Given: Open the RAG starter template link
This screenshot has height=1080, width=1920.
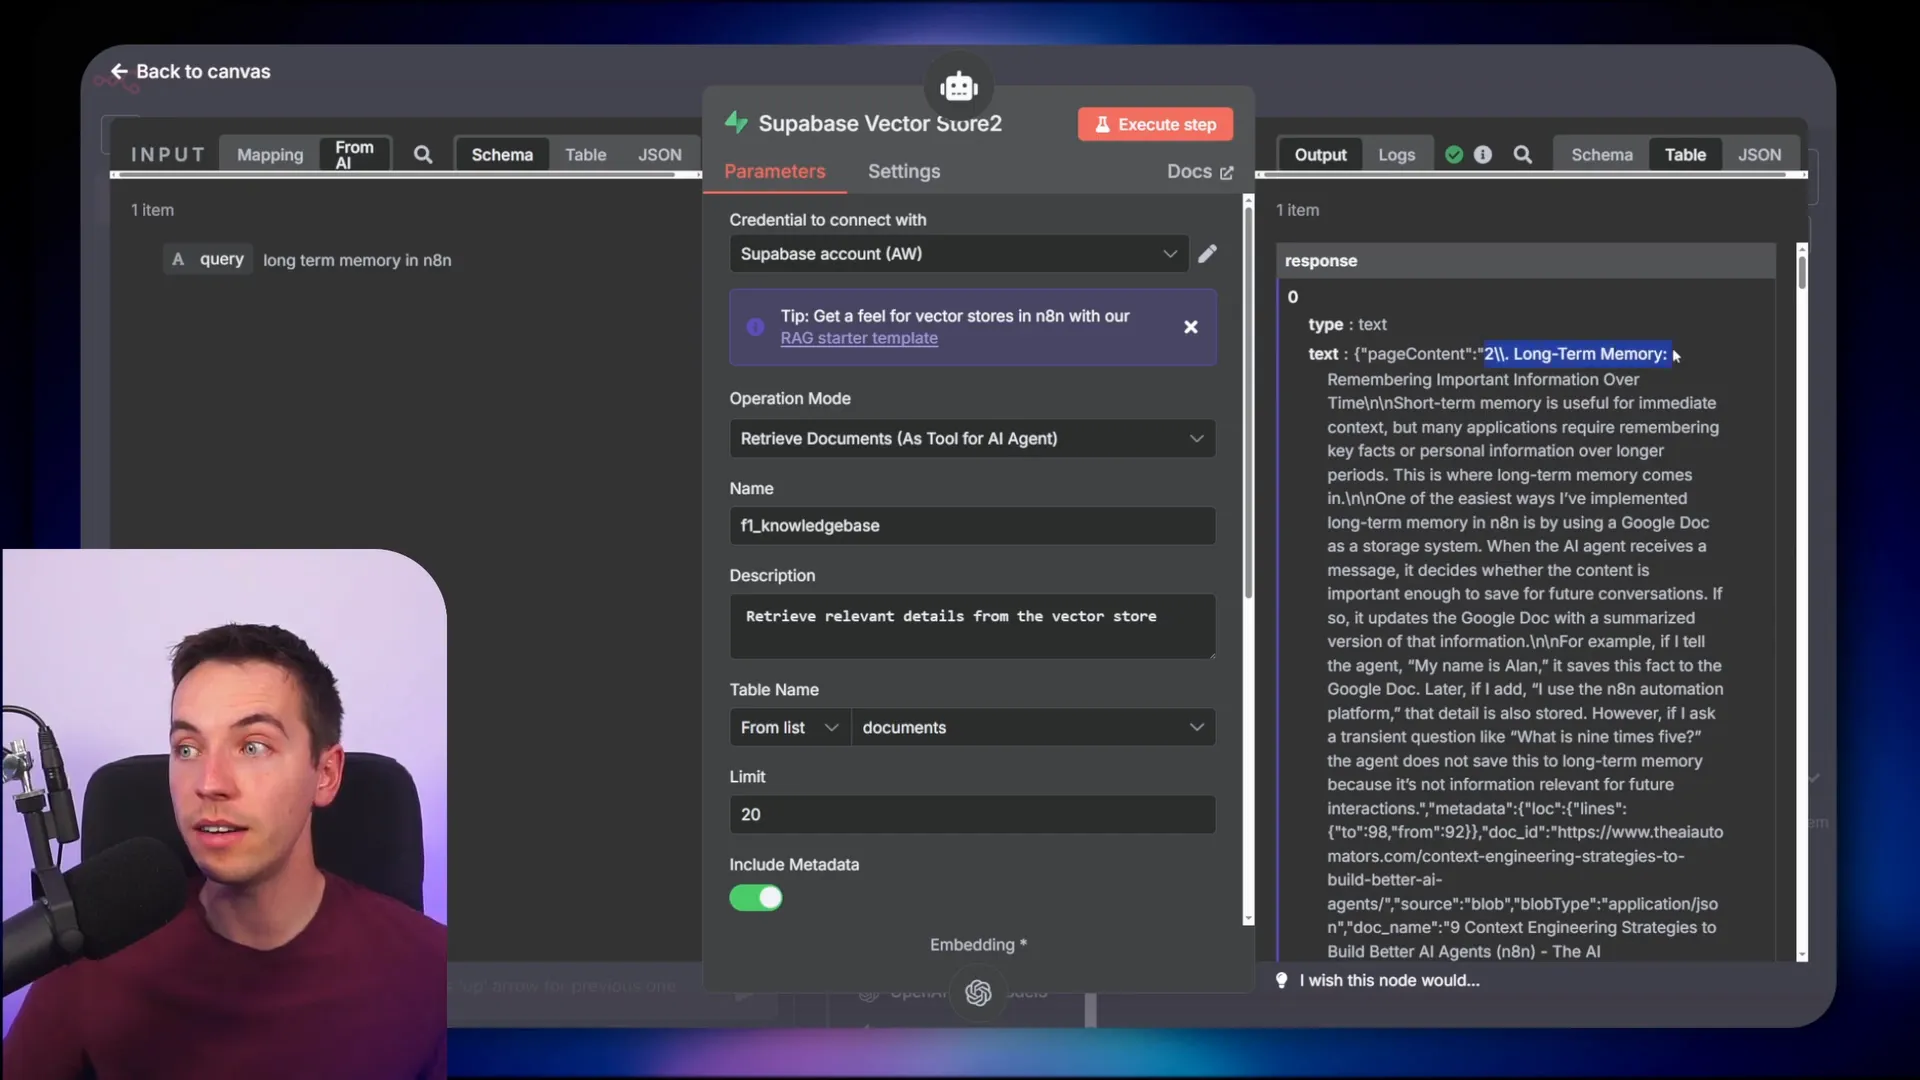Looking at the screenshot, I should point(859,338).
